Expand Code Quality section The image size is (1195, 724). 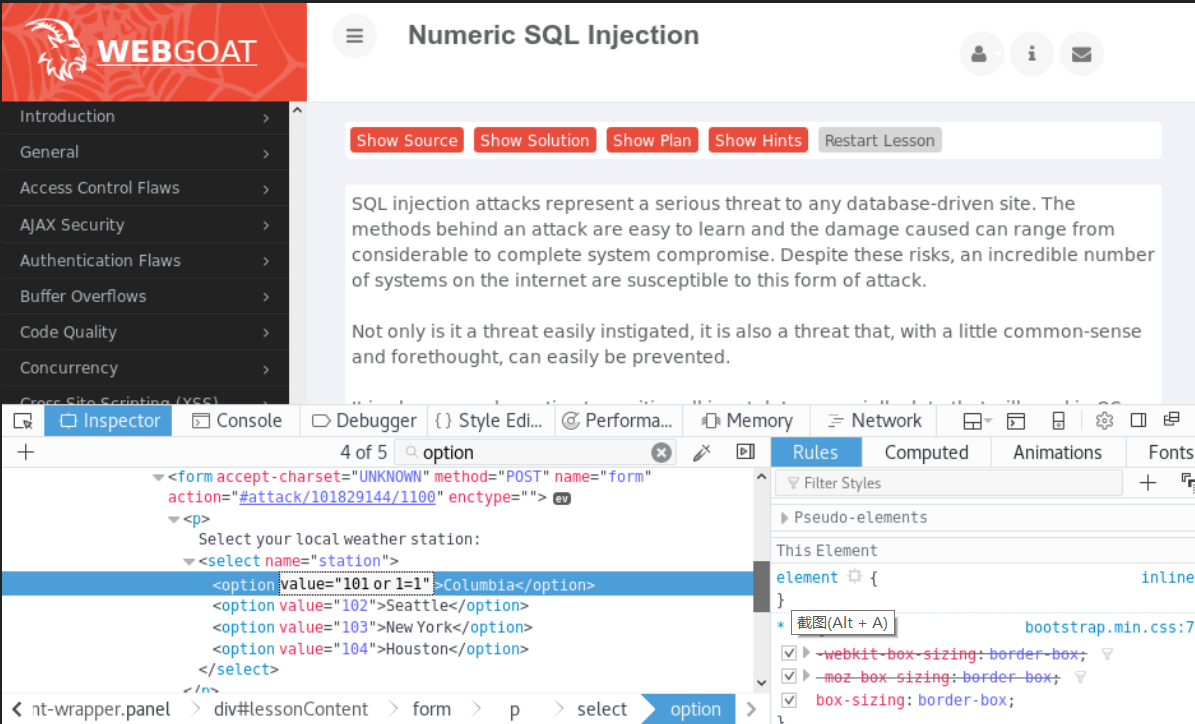145,332
